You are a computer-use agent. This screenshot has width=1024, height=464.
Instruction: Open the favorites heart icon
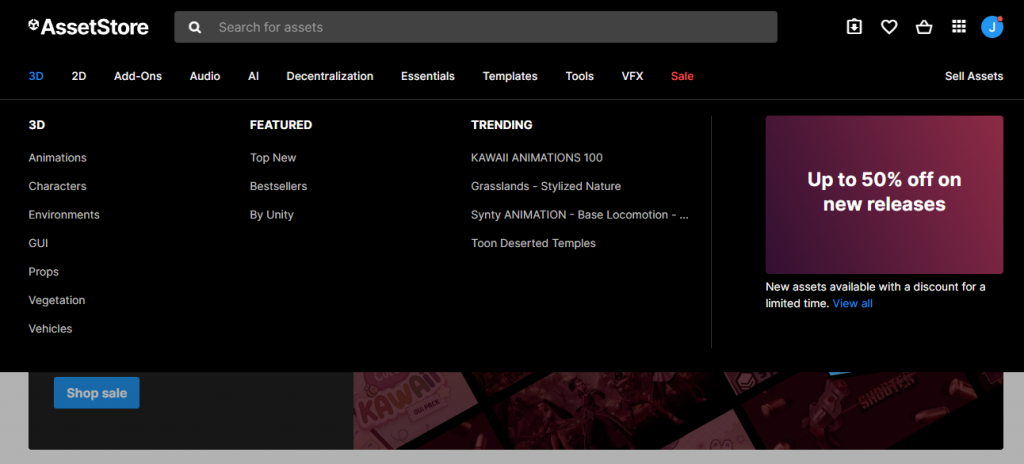[889, 27]
